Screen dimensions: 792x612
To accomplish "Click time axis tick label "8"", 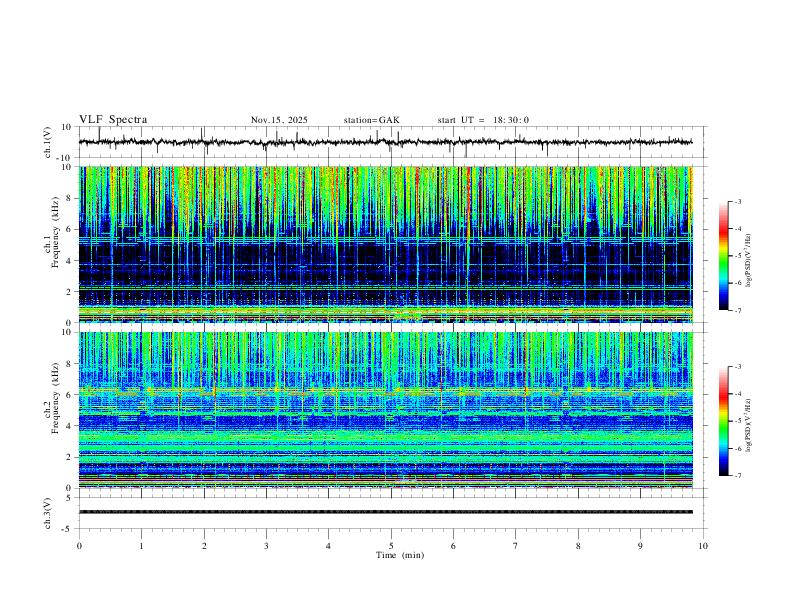I will (x=578, y=546).
